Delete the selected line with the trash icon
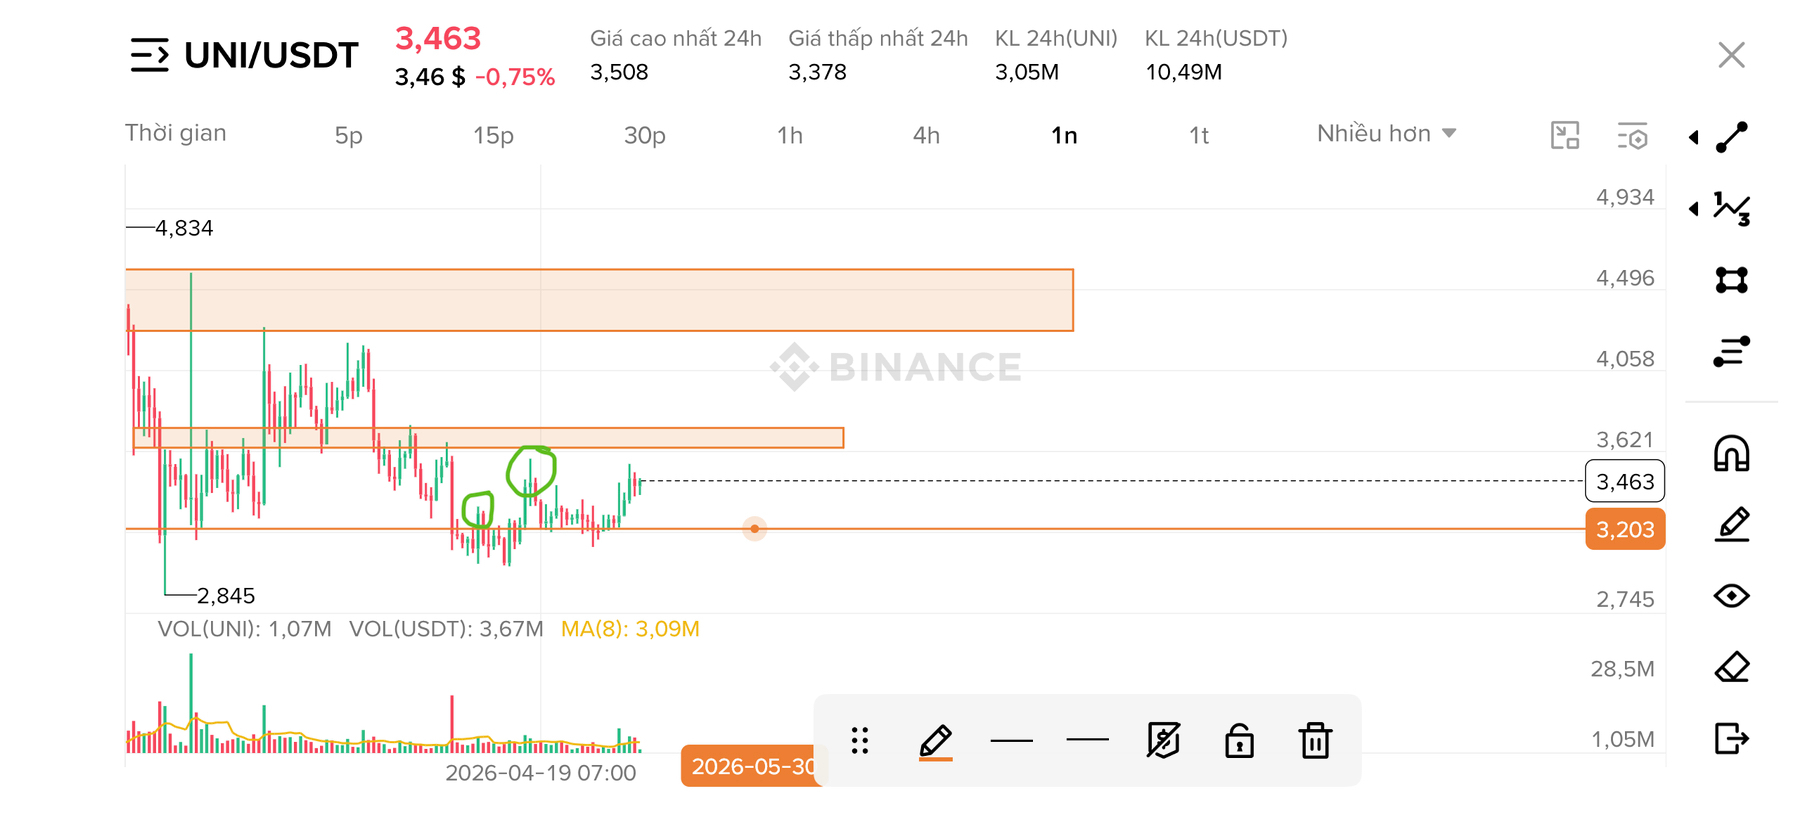The width and height of the screenshot is (1798, 828). pyautogui.click(x=1314, y=741)
